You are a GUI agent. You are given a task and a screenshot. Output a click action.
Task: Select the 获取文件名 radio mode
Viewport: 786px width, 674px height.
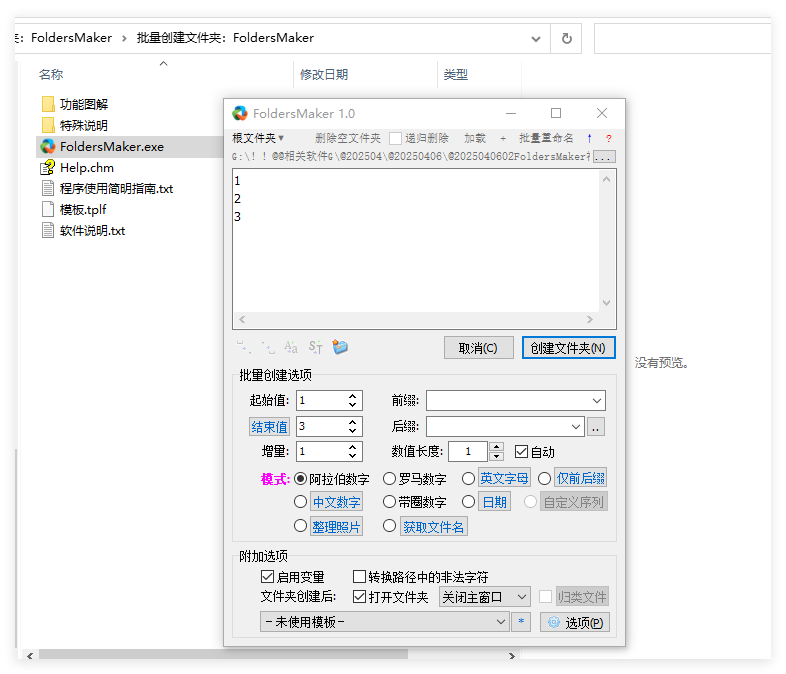tap(389, 526)
